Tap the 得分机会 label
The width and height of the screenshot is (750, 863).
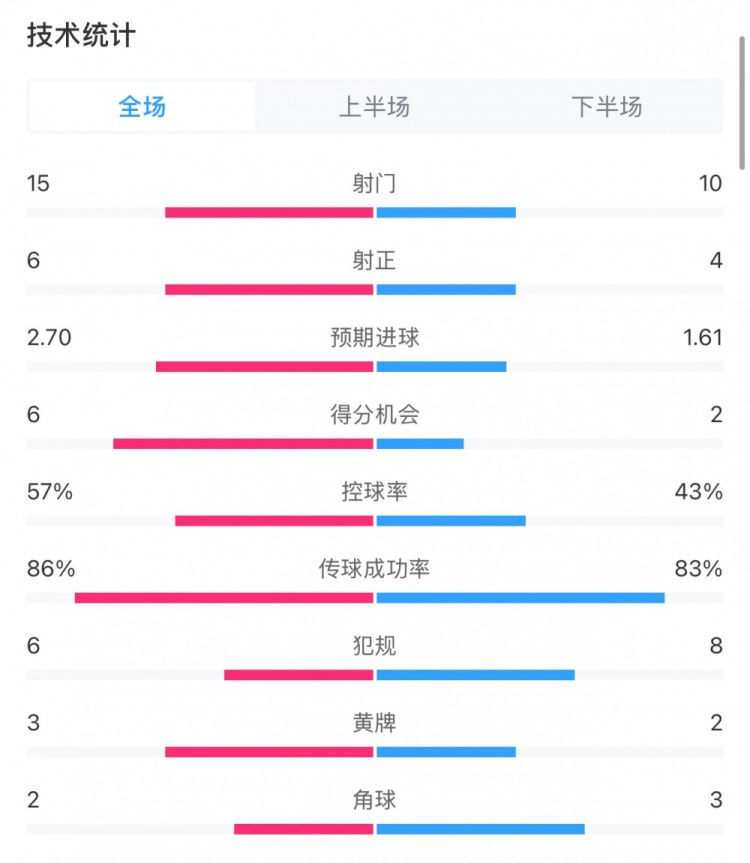coord(374,415)
